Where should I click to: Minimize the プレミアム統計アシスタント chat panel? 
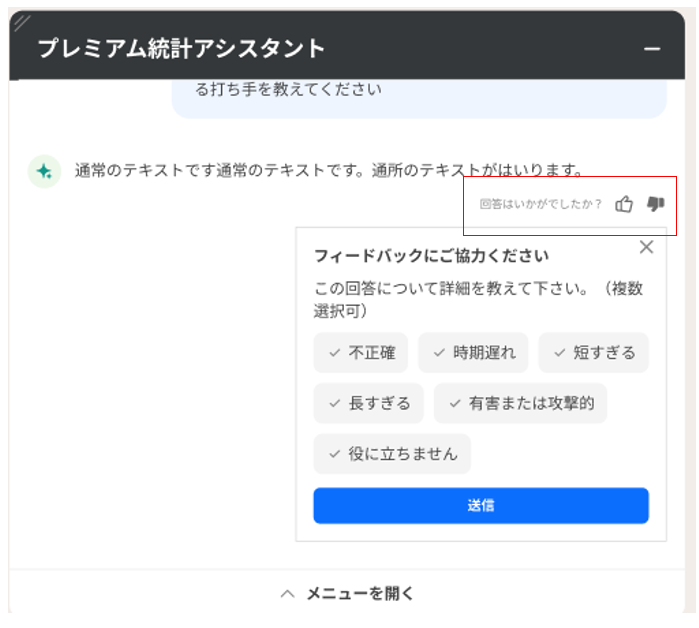pos(652,49)
